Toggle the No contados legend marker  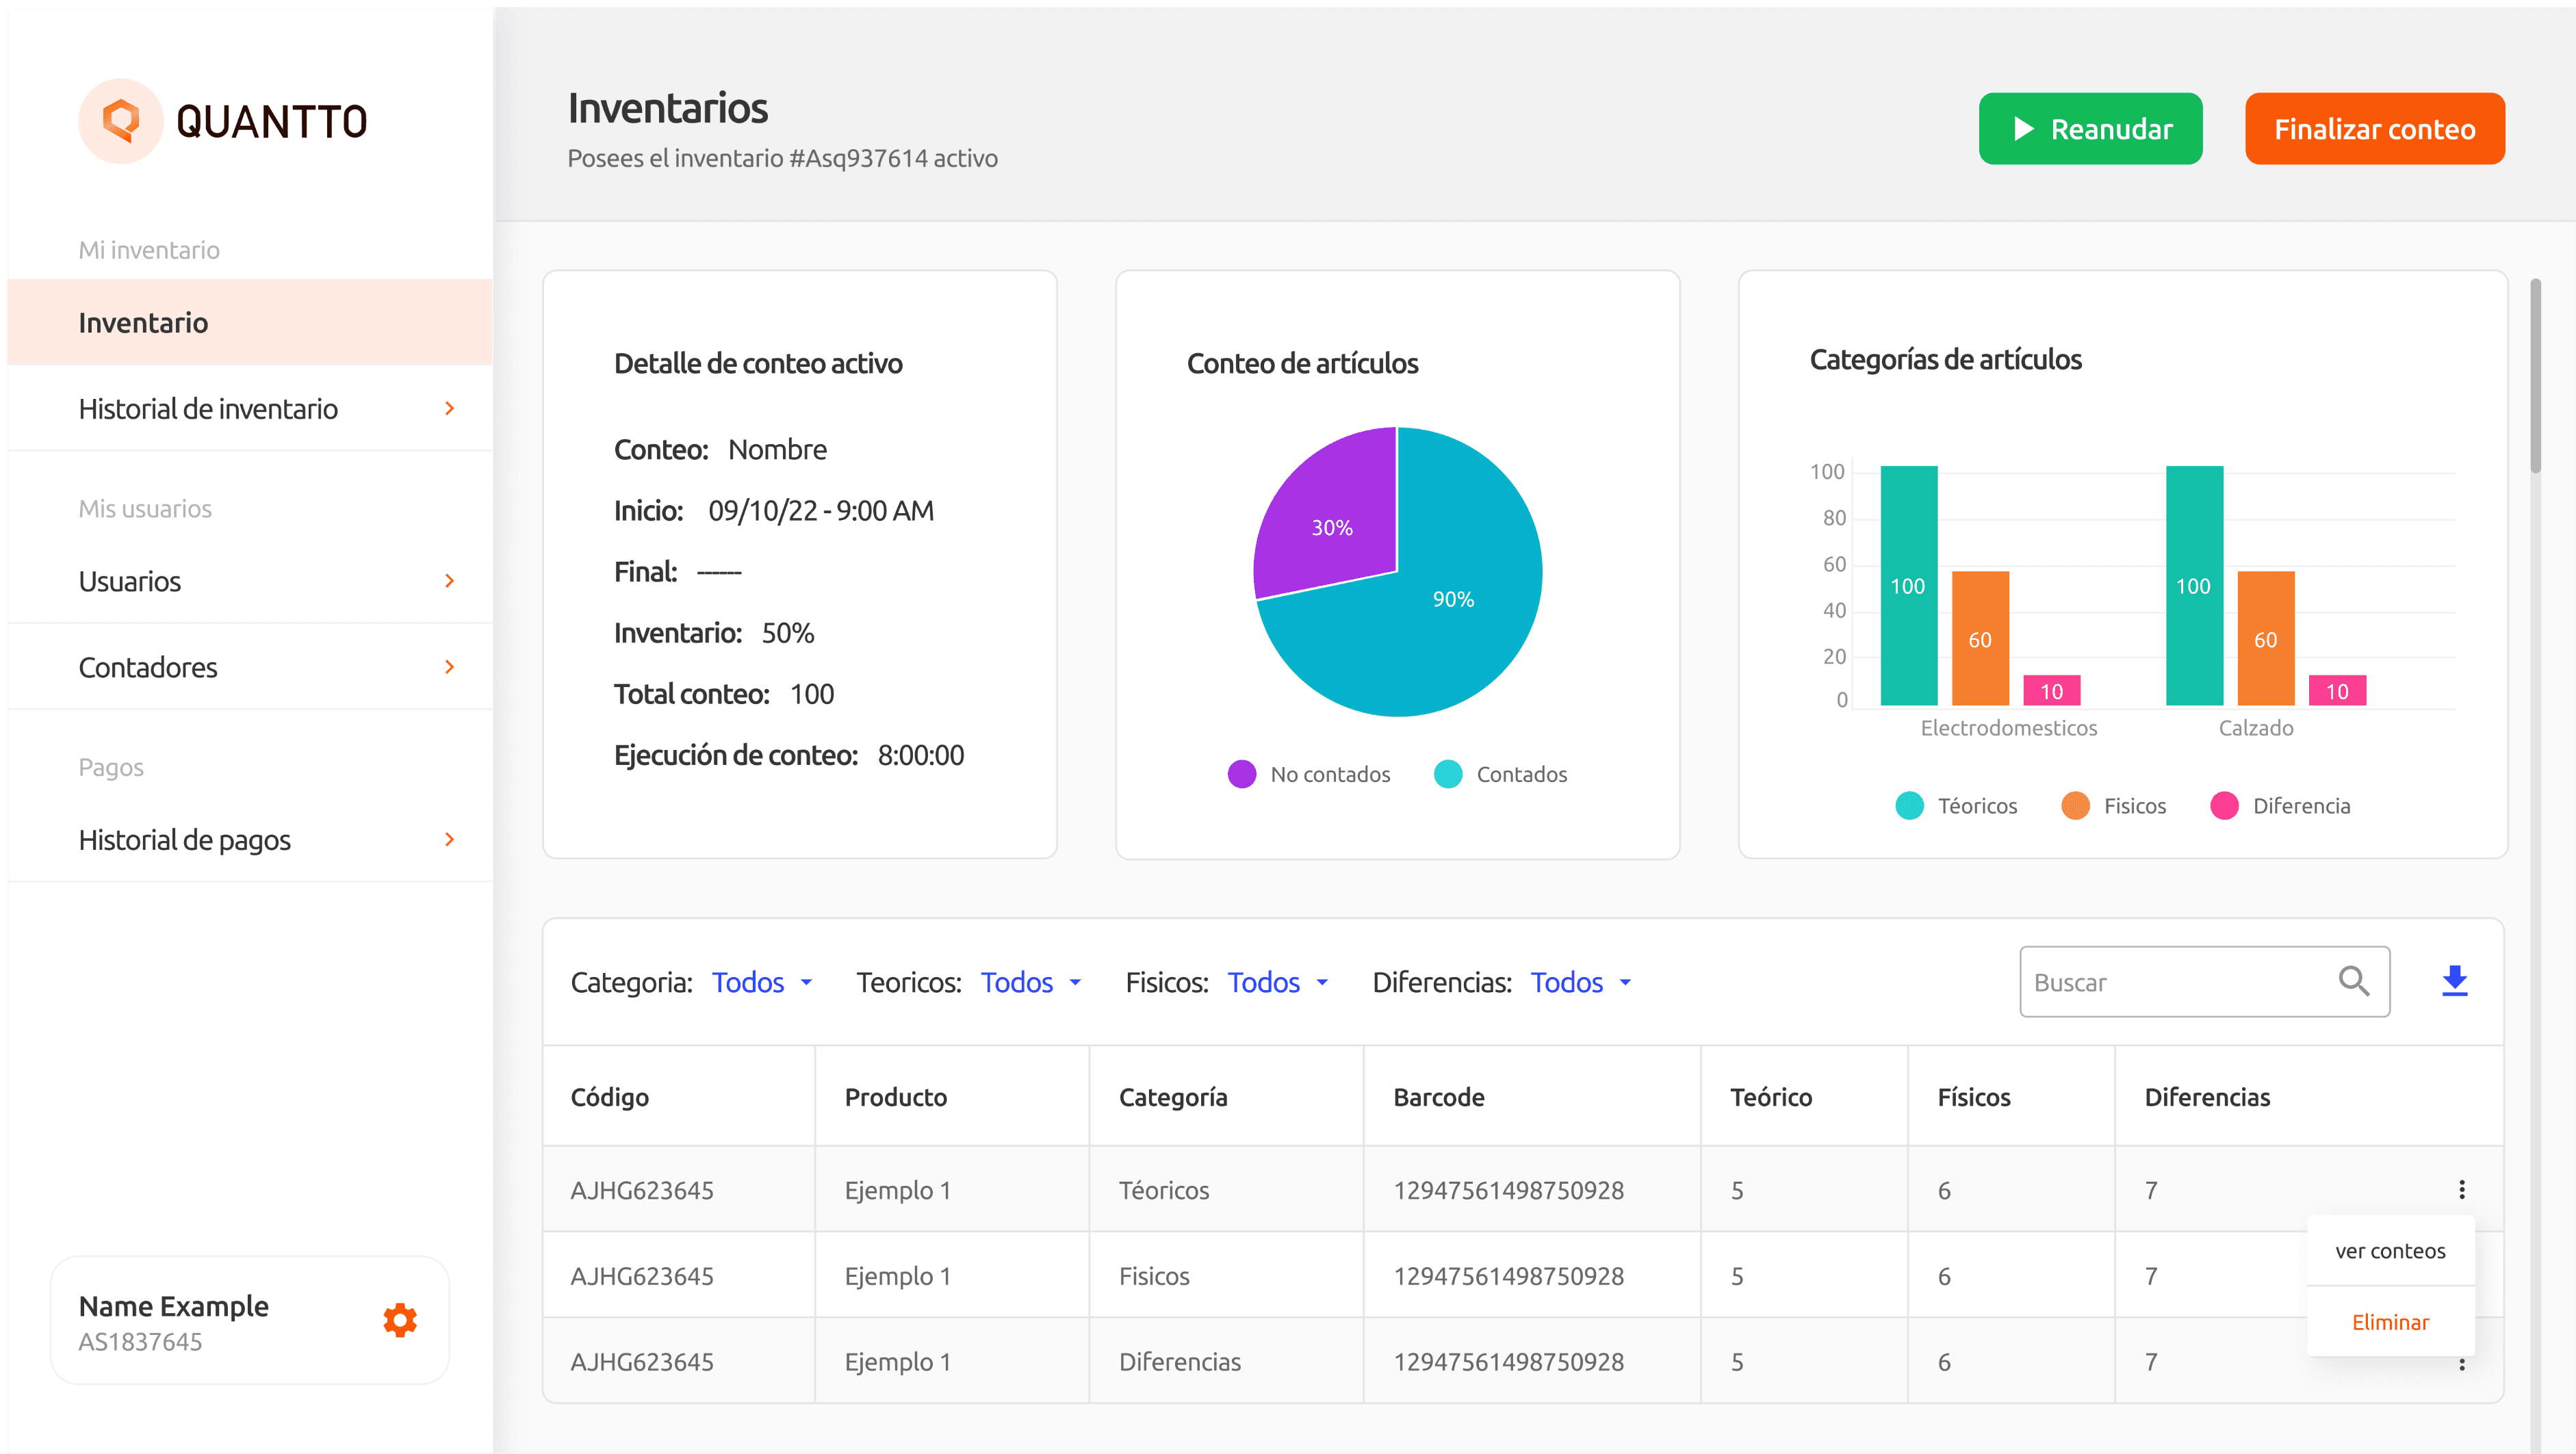(x=1241, y=774)
